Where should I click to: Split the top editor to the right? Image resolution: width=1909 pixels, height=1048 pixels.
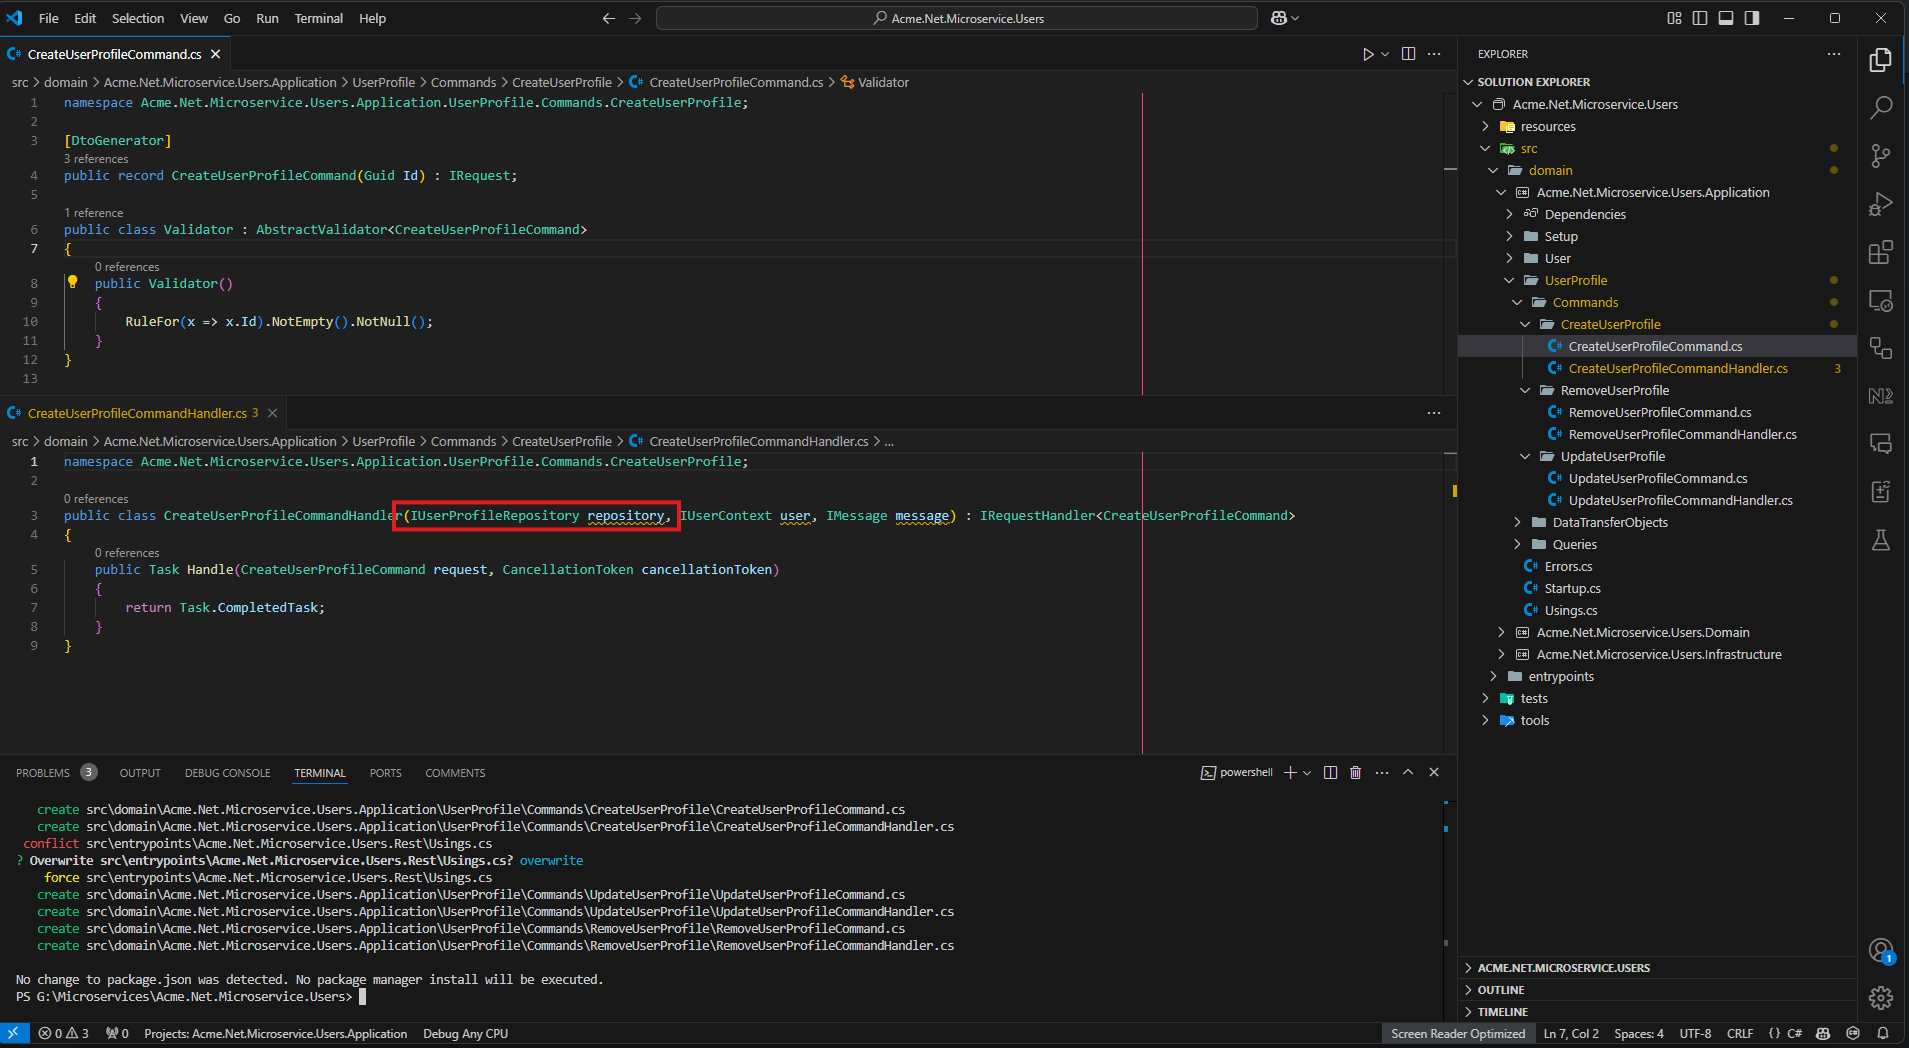[1408, 54]
